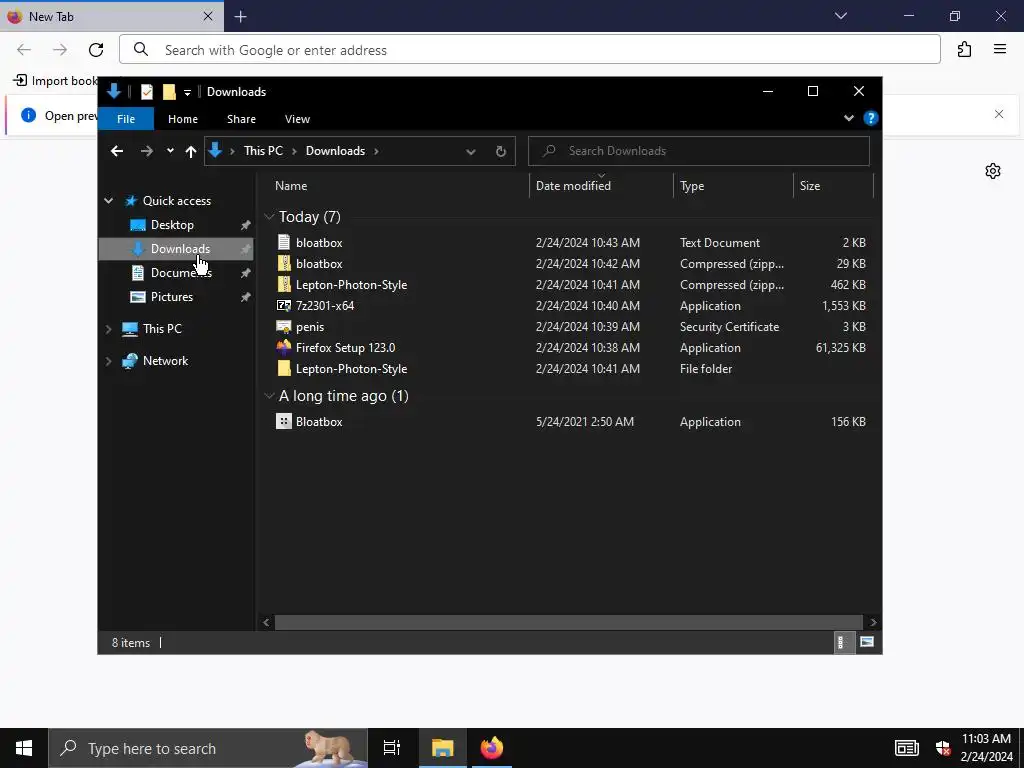Personalize new tab with gear icon
The width and height of the screenshot is (1024, 768).
tap(993, 171)
